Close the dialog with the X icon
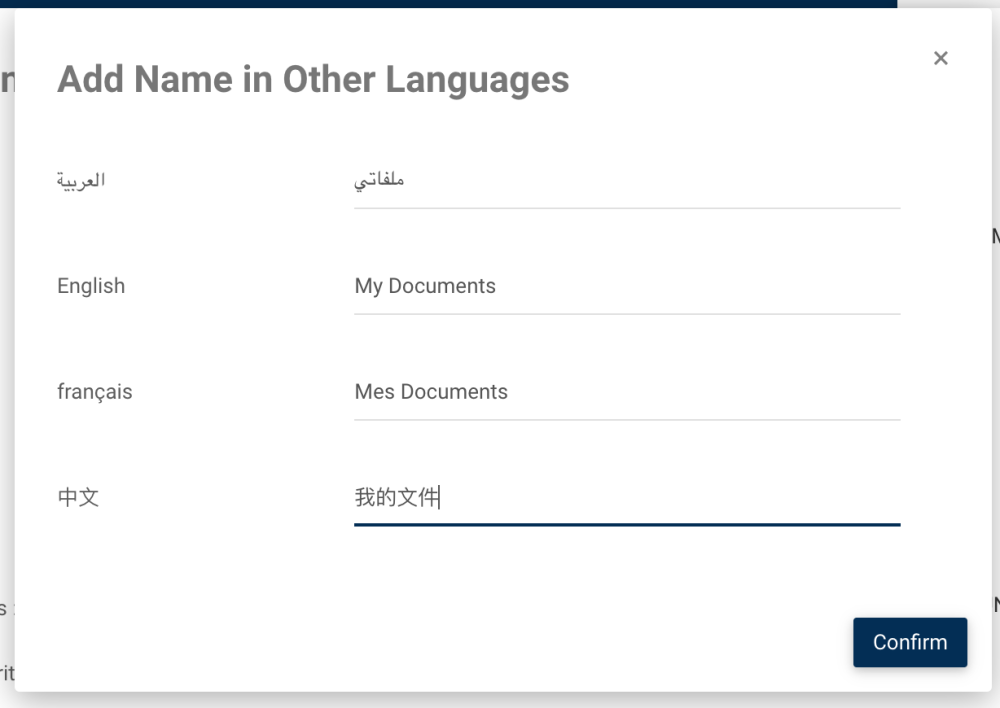1000x708 pixels. (x=940, y=58)
